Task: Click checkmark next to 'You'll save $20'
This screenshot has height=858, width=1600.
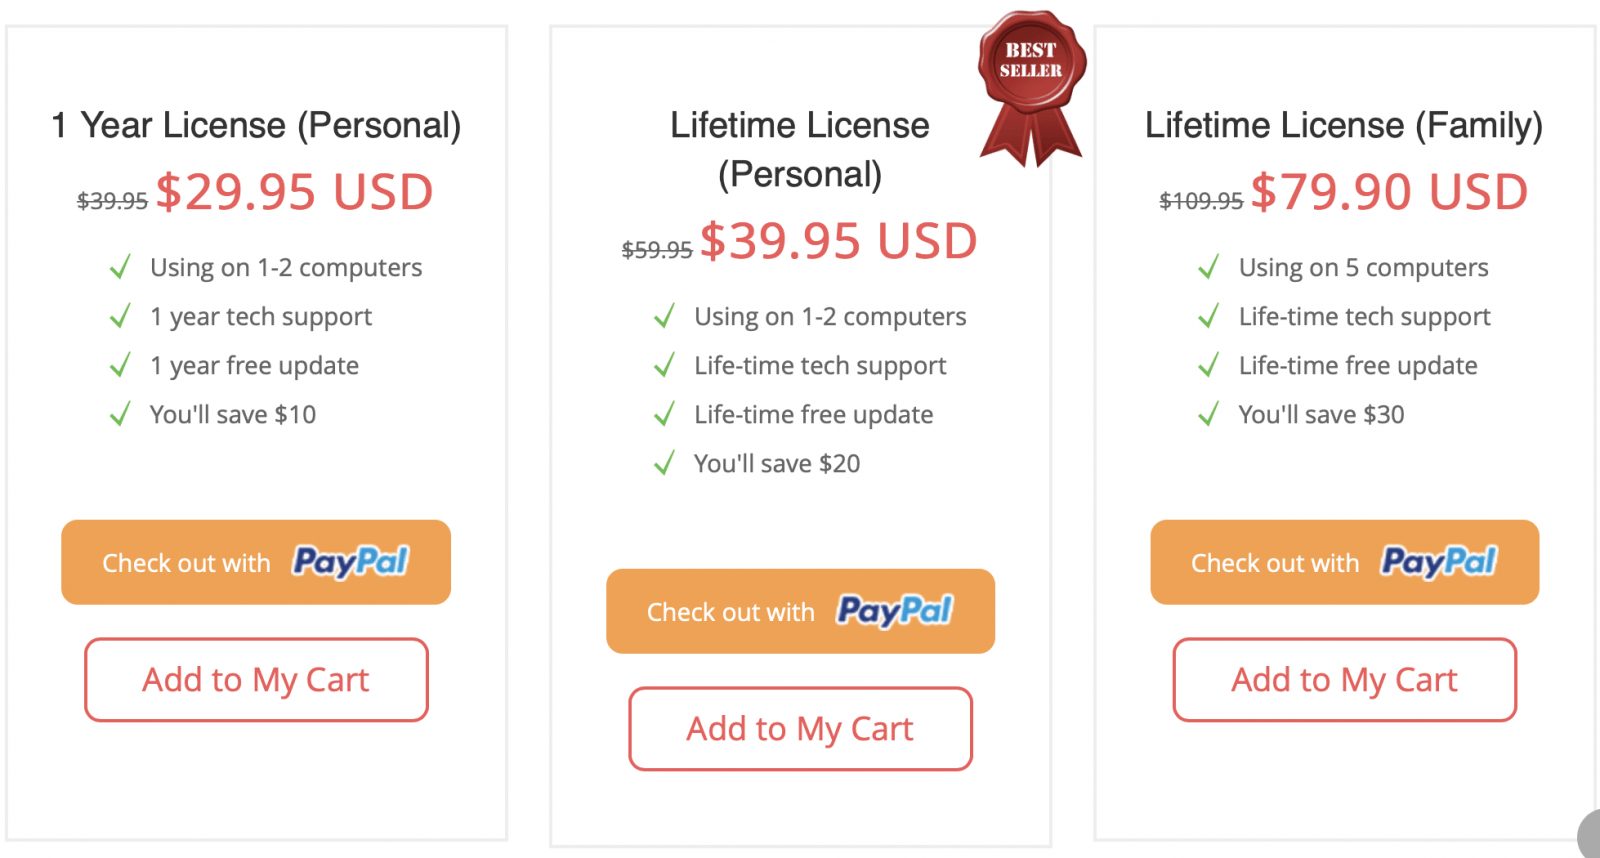Action: 664,463
